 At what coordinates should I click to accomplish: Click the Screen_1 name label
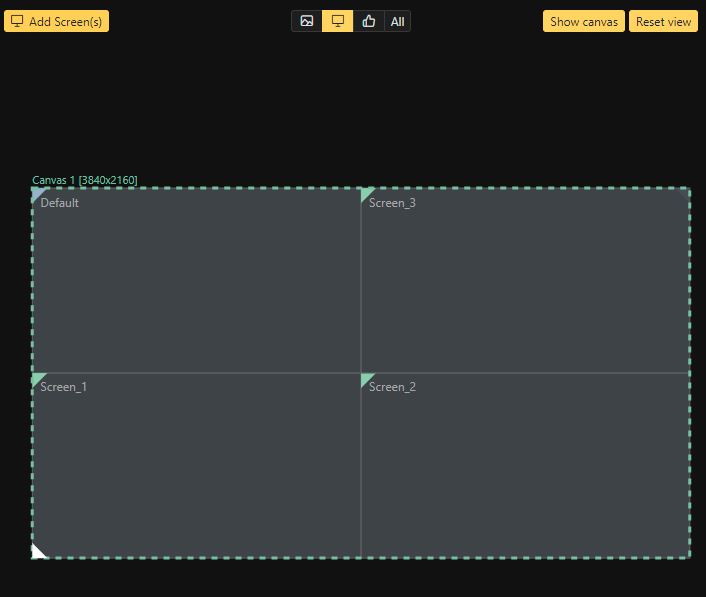point(64,387)
